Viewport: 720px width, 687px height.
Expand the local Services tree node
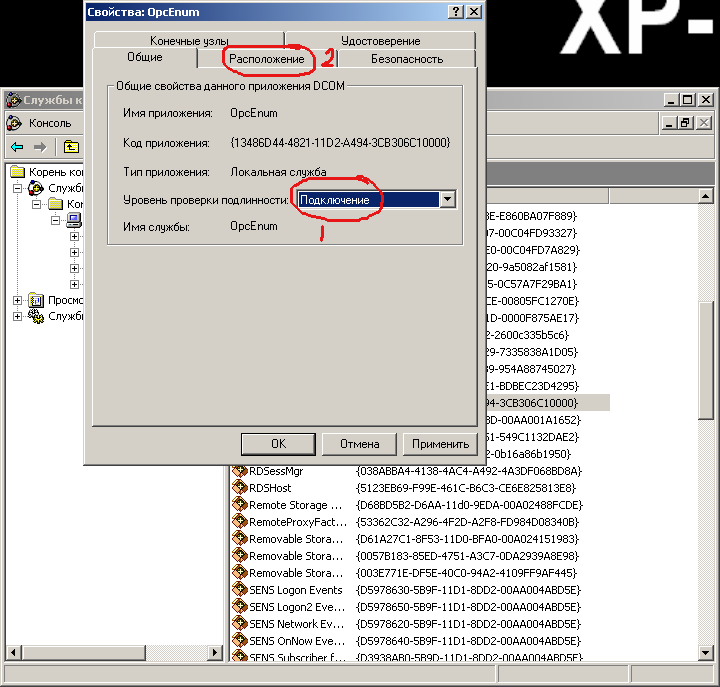point(18,317)
